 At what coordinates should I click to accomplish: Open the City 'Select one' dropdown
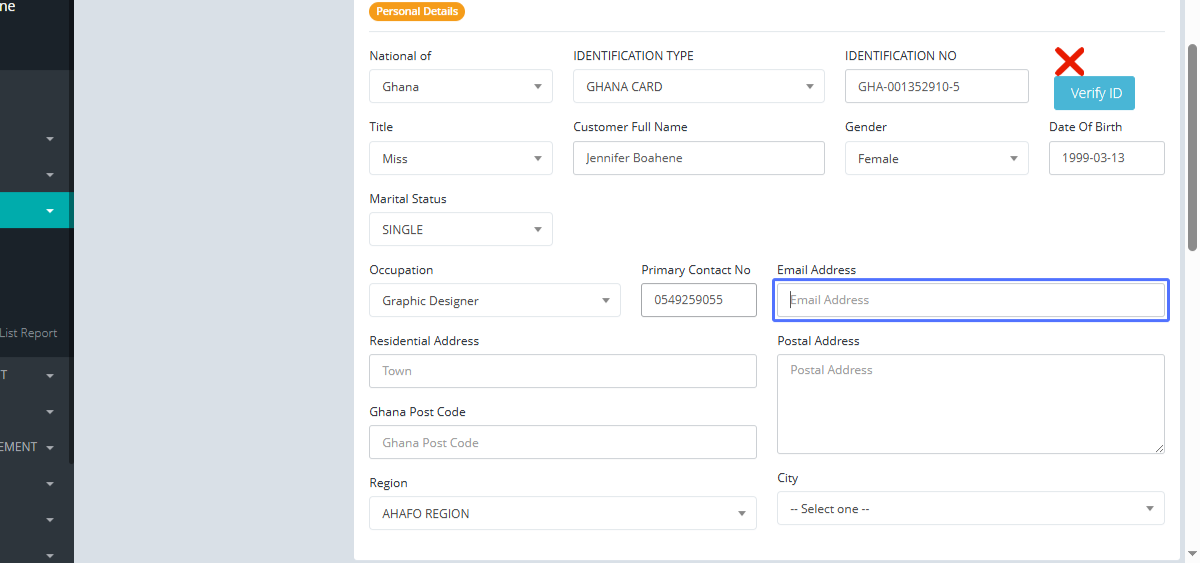[970, 508]
